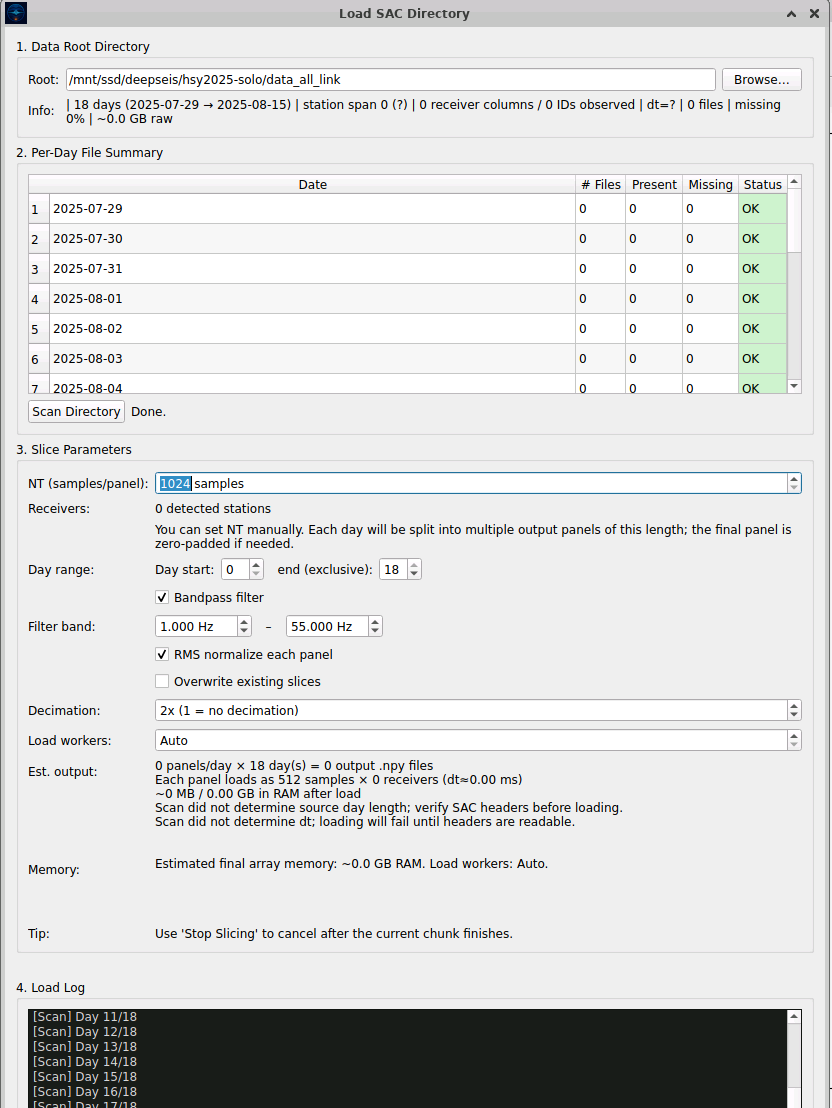Viewport: 832px width, 1108px height.
Task: Select the 2025-08-01 date cell
Action: pyautogui.click(x=312, y=299)
